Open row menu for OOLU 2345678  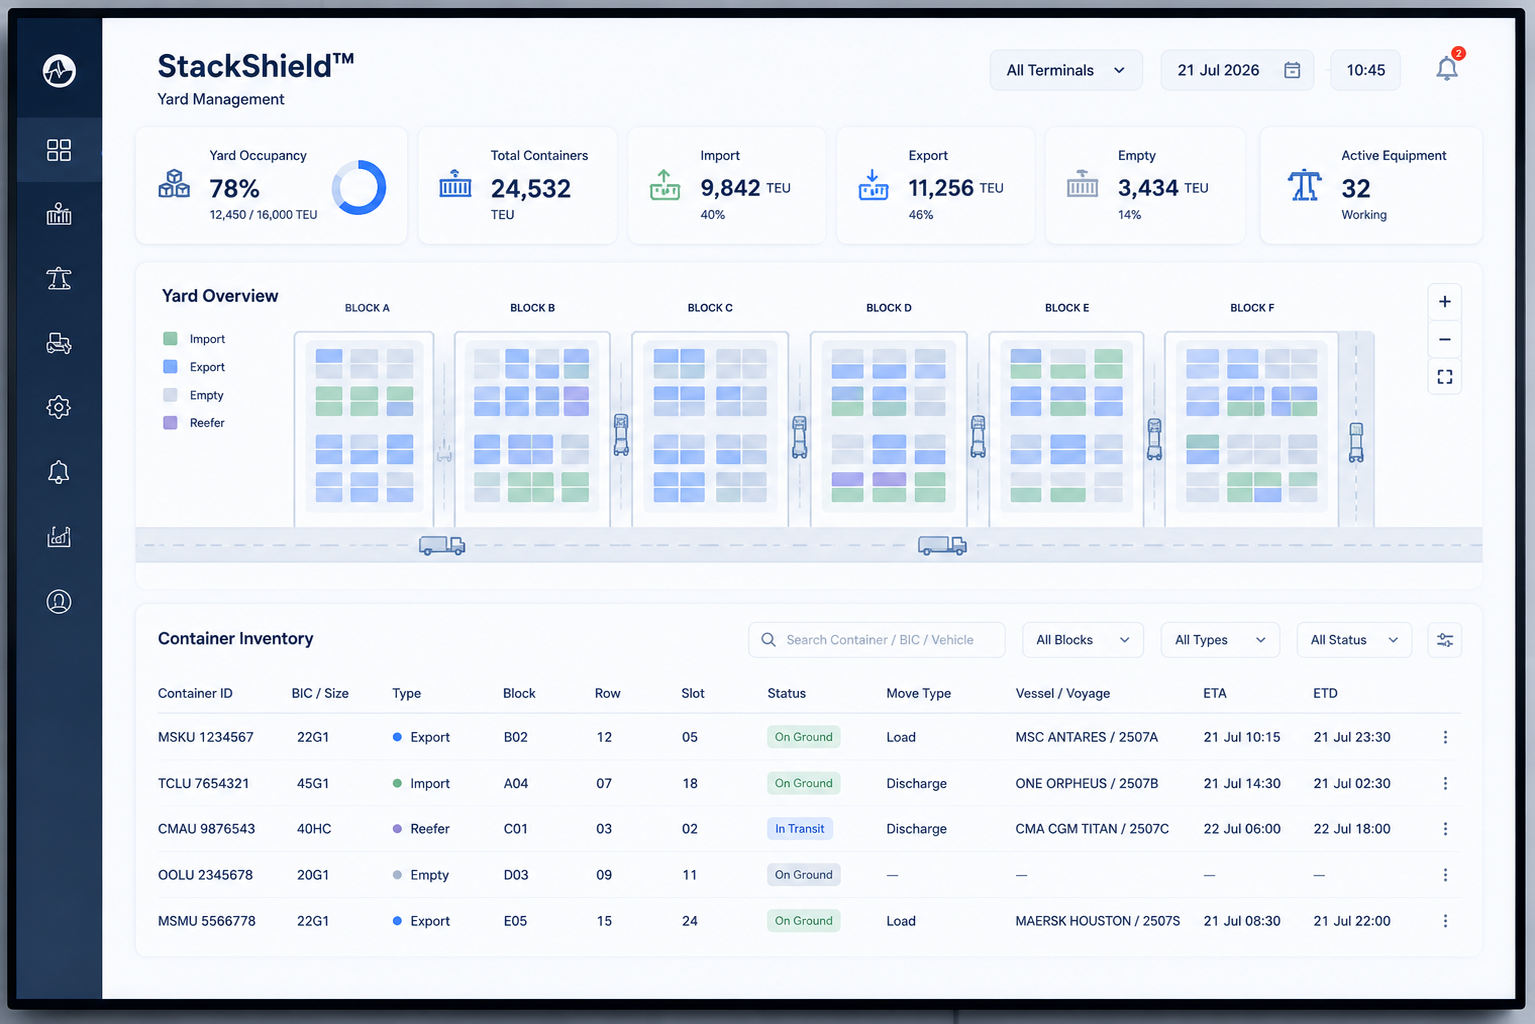(1445, 875)
